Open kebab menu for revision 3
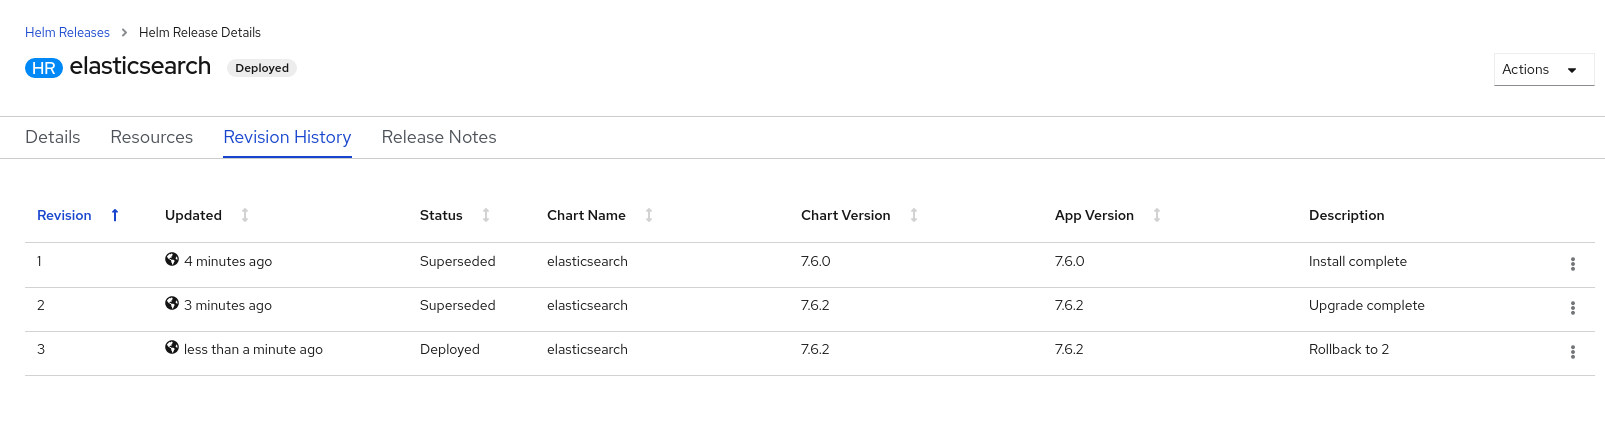This screenshot has width=1605, height=432. (1572, 352)
